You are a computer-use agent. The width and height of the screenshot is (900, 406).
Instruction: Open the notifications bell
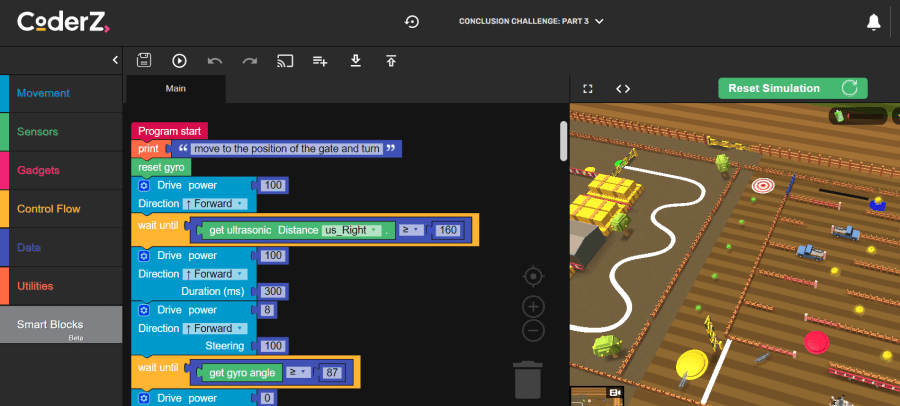pos(873,22)
